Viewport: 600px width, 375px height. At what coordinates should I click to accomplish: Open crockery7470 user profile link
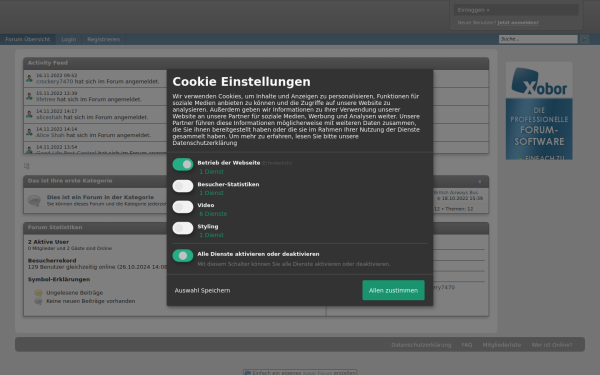[x=54, y=82]
